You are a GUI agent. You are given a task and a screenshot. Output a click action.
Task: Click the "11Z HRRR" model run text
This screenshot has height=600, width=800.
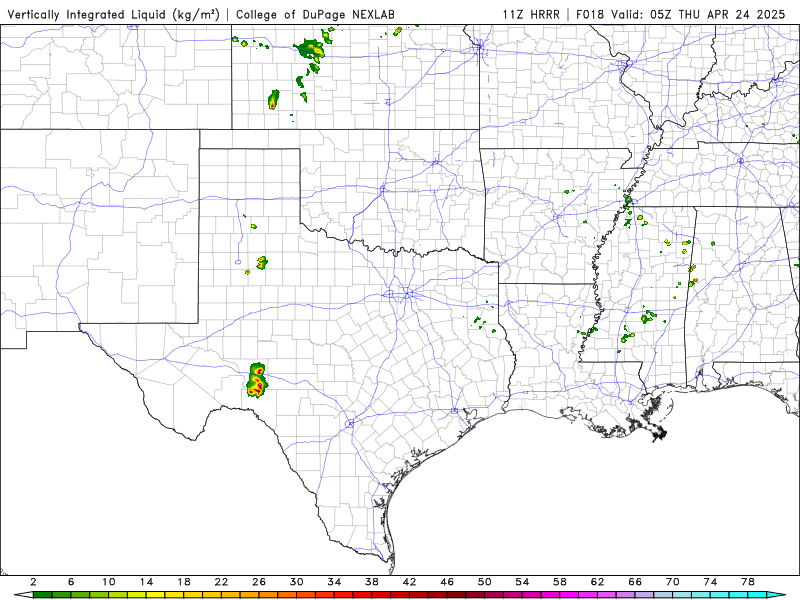[x=531, y=14]
